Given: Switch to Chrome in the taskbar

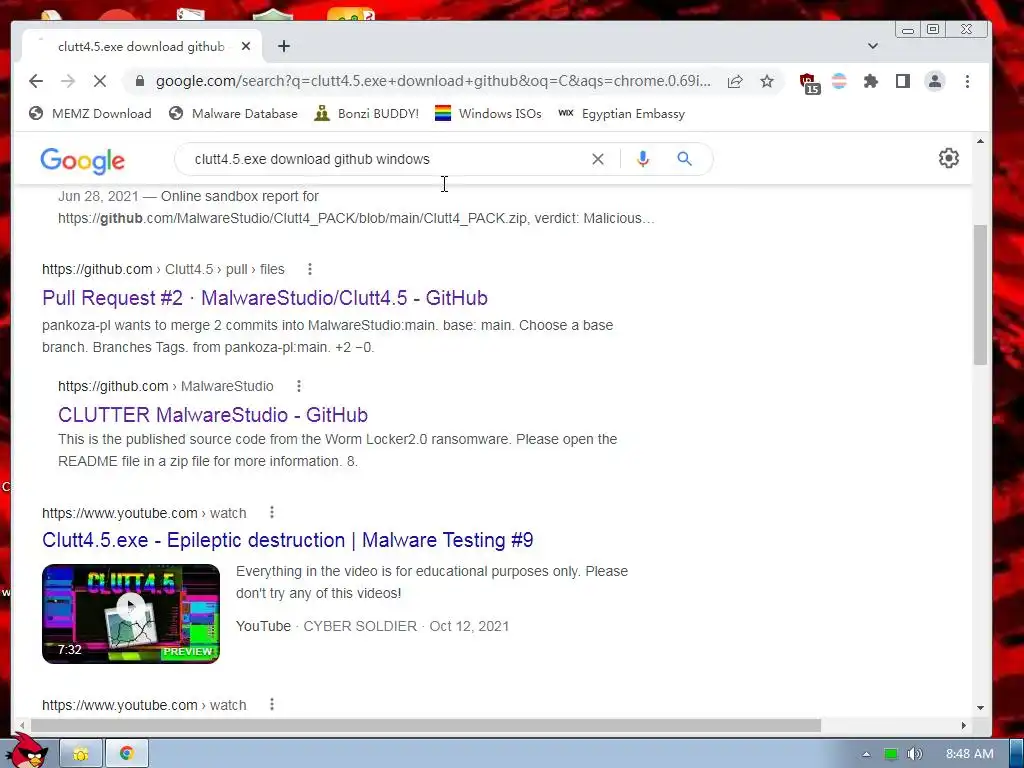Looking at the screenshot, I should coord(127,754).
